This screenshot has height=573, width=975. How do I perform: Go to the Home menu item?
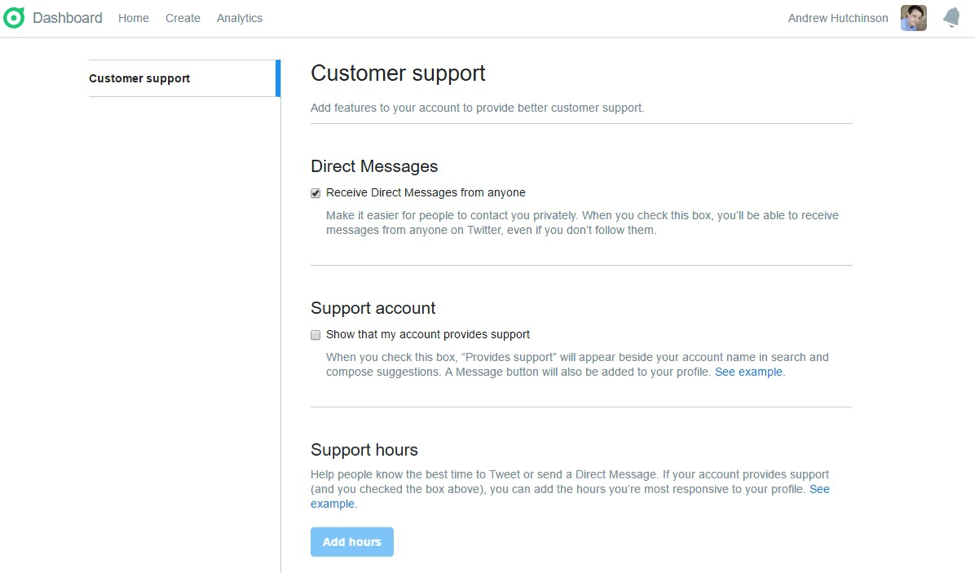click(x=133, y=18)
